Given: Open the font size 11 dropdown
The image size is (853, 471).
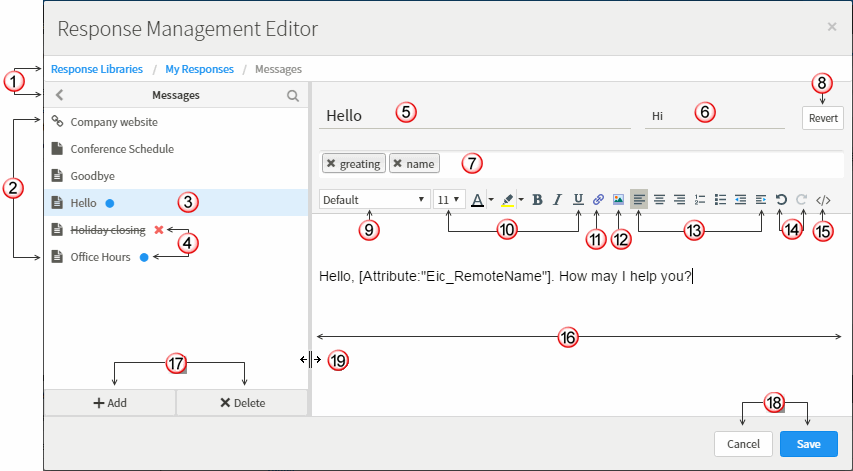Looking at the screenshot, I should [x=449, y=199].
